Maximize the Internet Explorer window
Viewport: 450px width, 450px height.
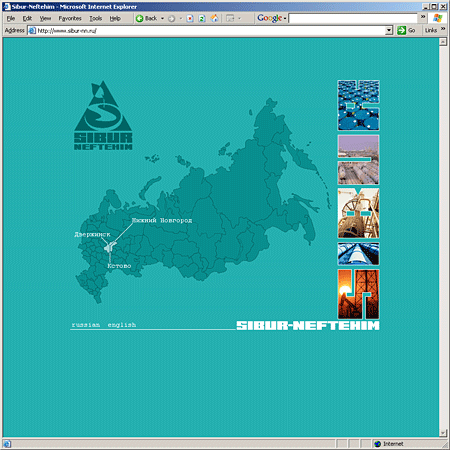coord(434,7)
